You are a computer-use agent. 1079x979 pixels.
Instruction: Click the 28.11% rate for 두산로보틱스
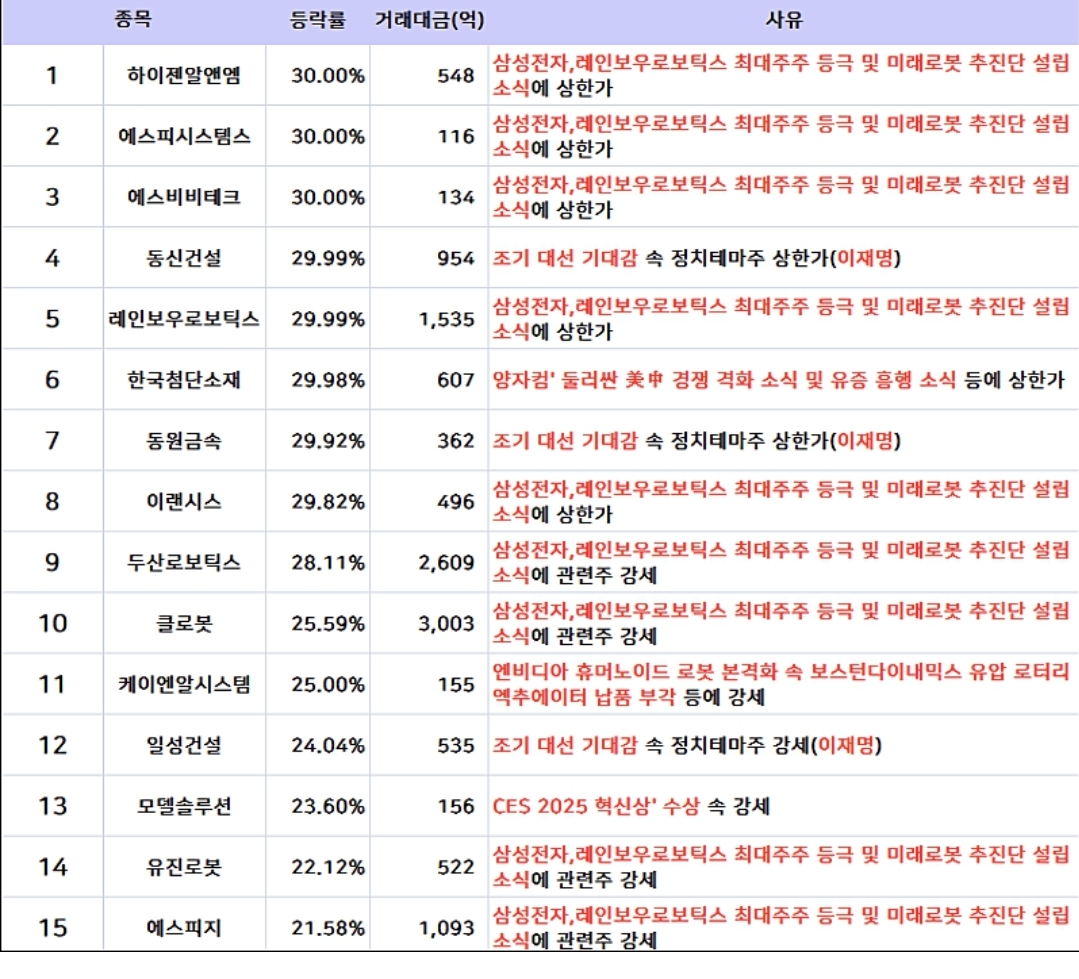pos(328,562)
